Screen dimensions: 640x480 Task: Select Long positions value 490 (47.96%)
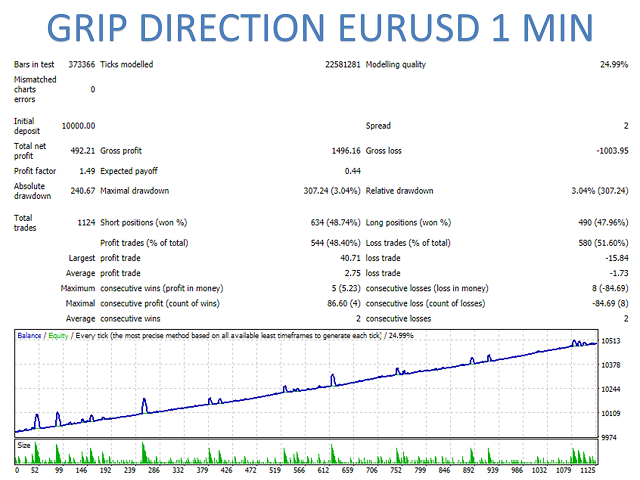click(603, 223)
